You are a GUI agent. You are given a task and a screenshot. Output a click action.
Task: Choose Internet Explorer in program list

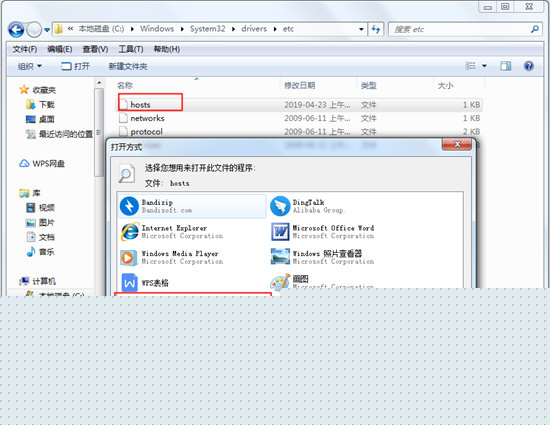192,231
